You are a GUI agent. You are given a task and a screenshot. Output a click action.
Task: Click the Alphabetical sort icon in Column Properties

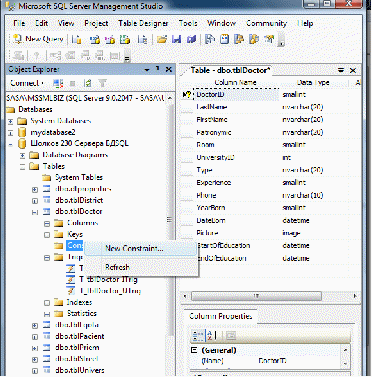coord(210,336)
